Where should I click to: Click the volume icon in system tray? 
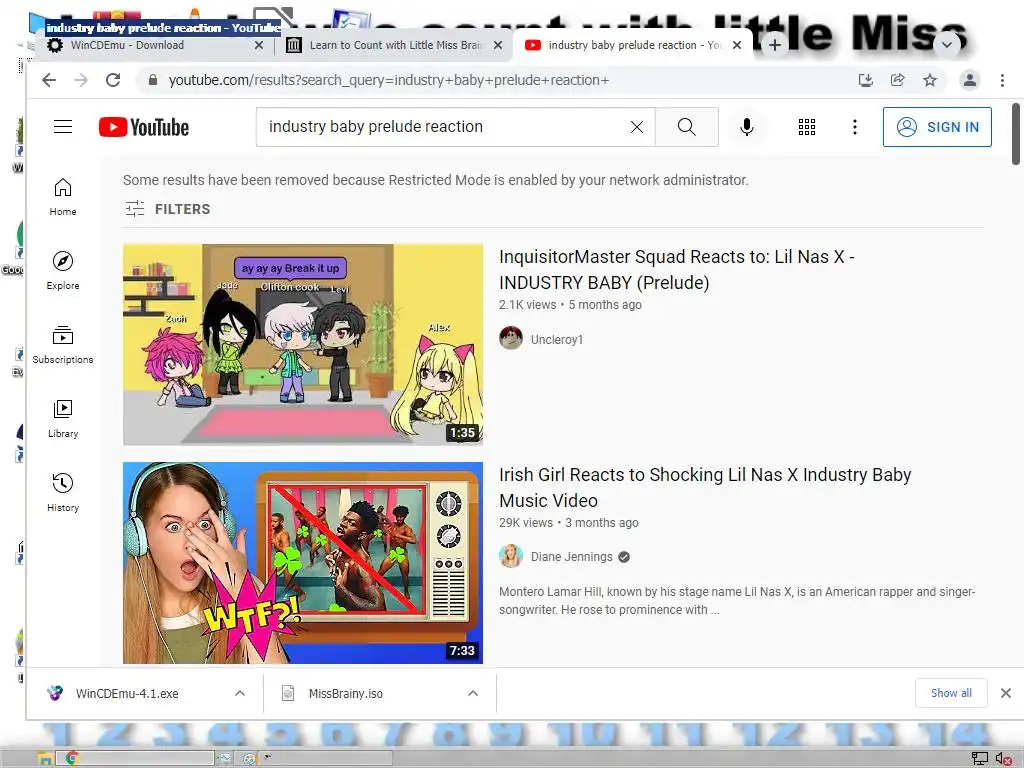pyautogui.click(x=1003, y=758)
